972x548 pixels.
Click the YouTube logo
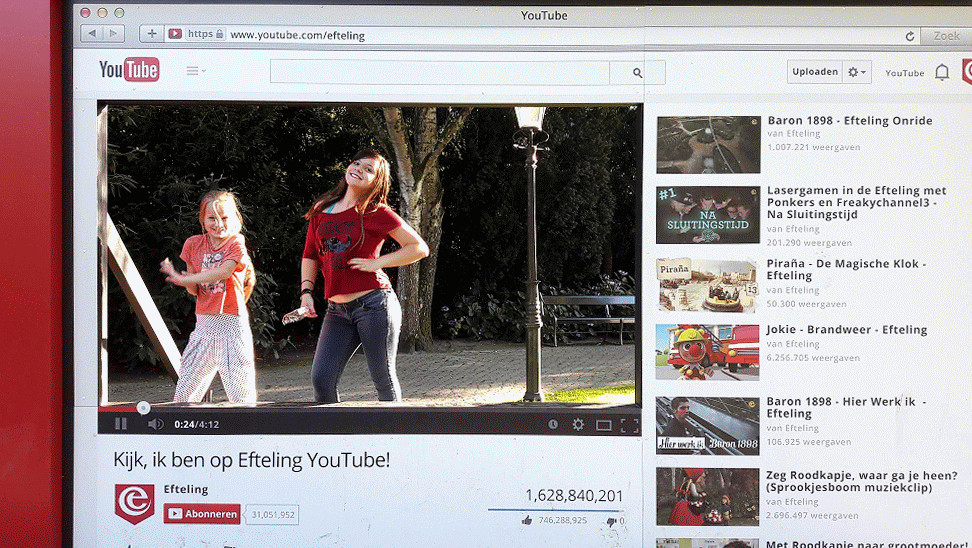tap(129, 69)
